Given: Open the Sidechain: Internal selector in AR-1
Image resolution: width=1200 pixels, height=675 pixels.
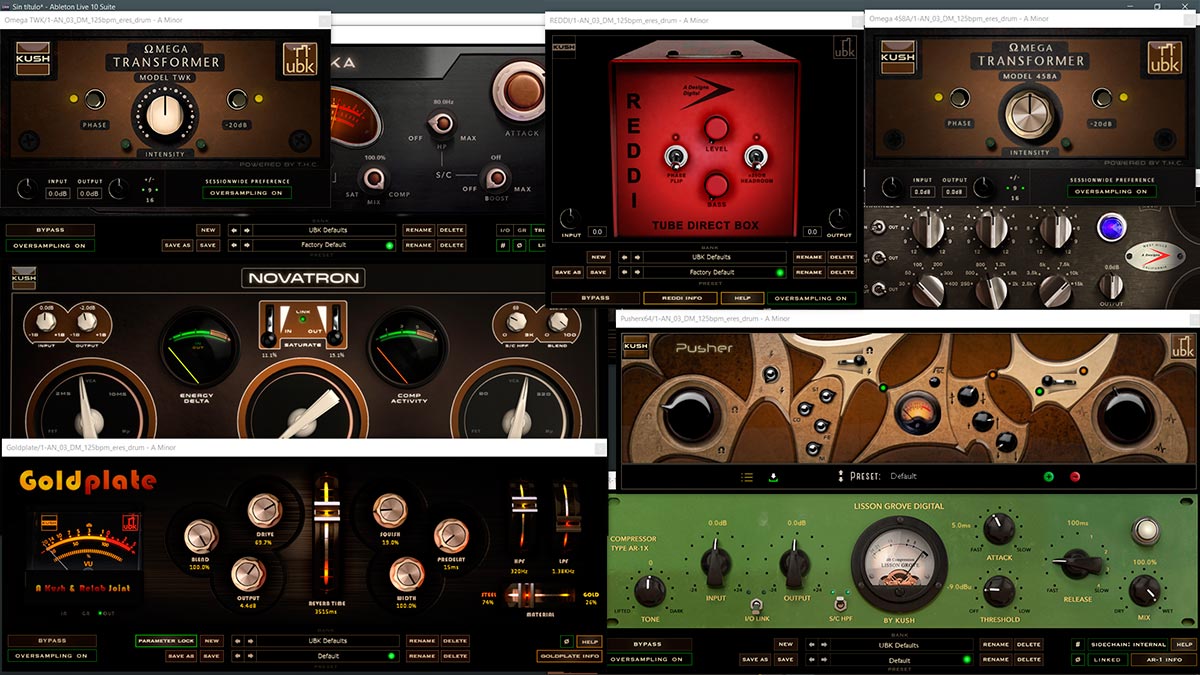Looking at the screenshot, I should [1129, 645].
